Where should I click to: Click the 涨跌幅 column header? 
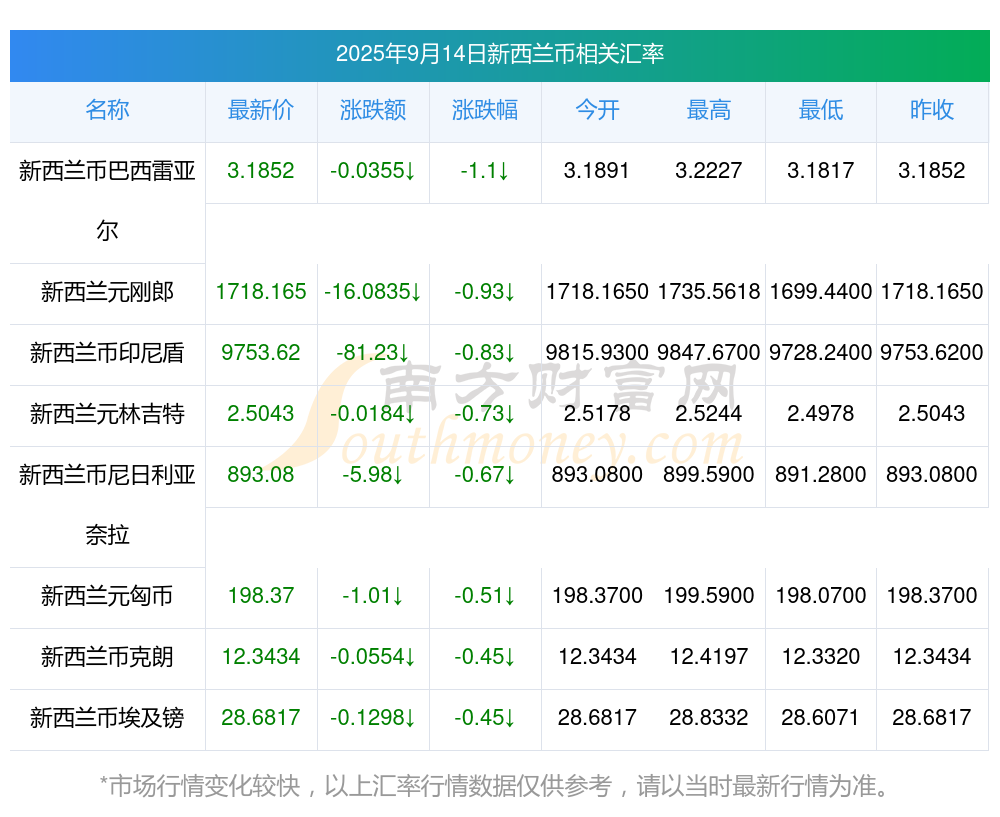pos(485,110)
